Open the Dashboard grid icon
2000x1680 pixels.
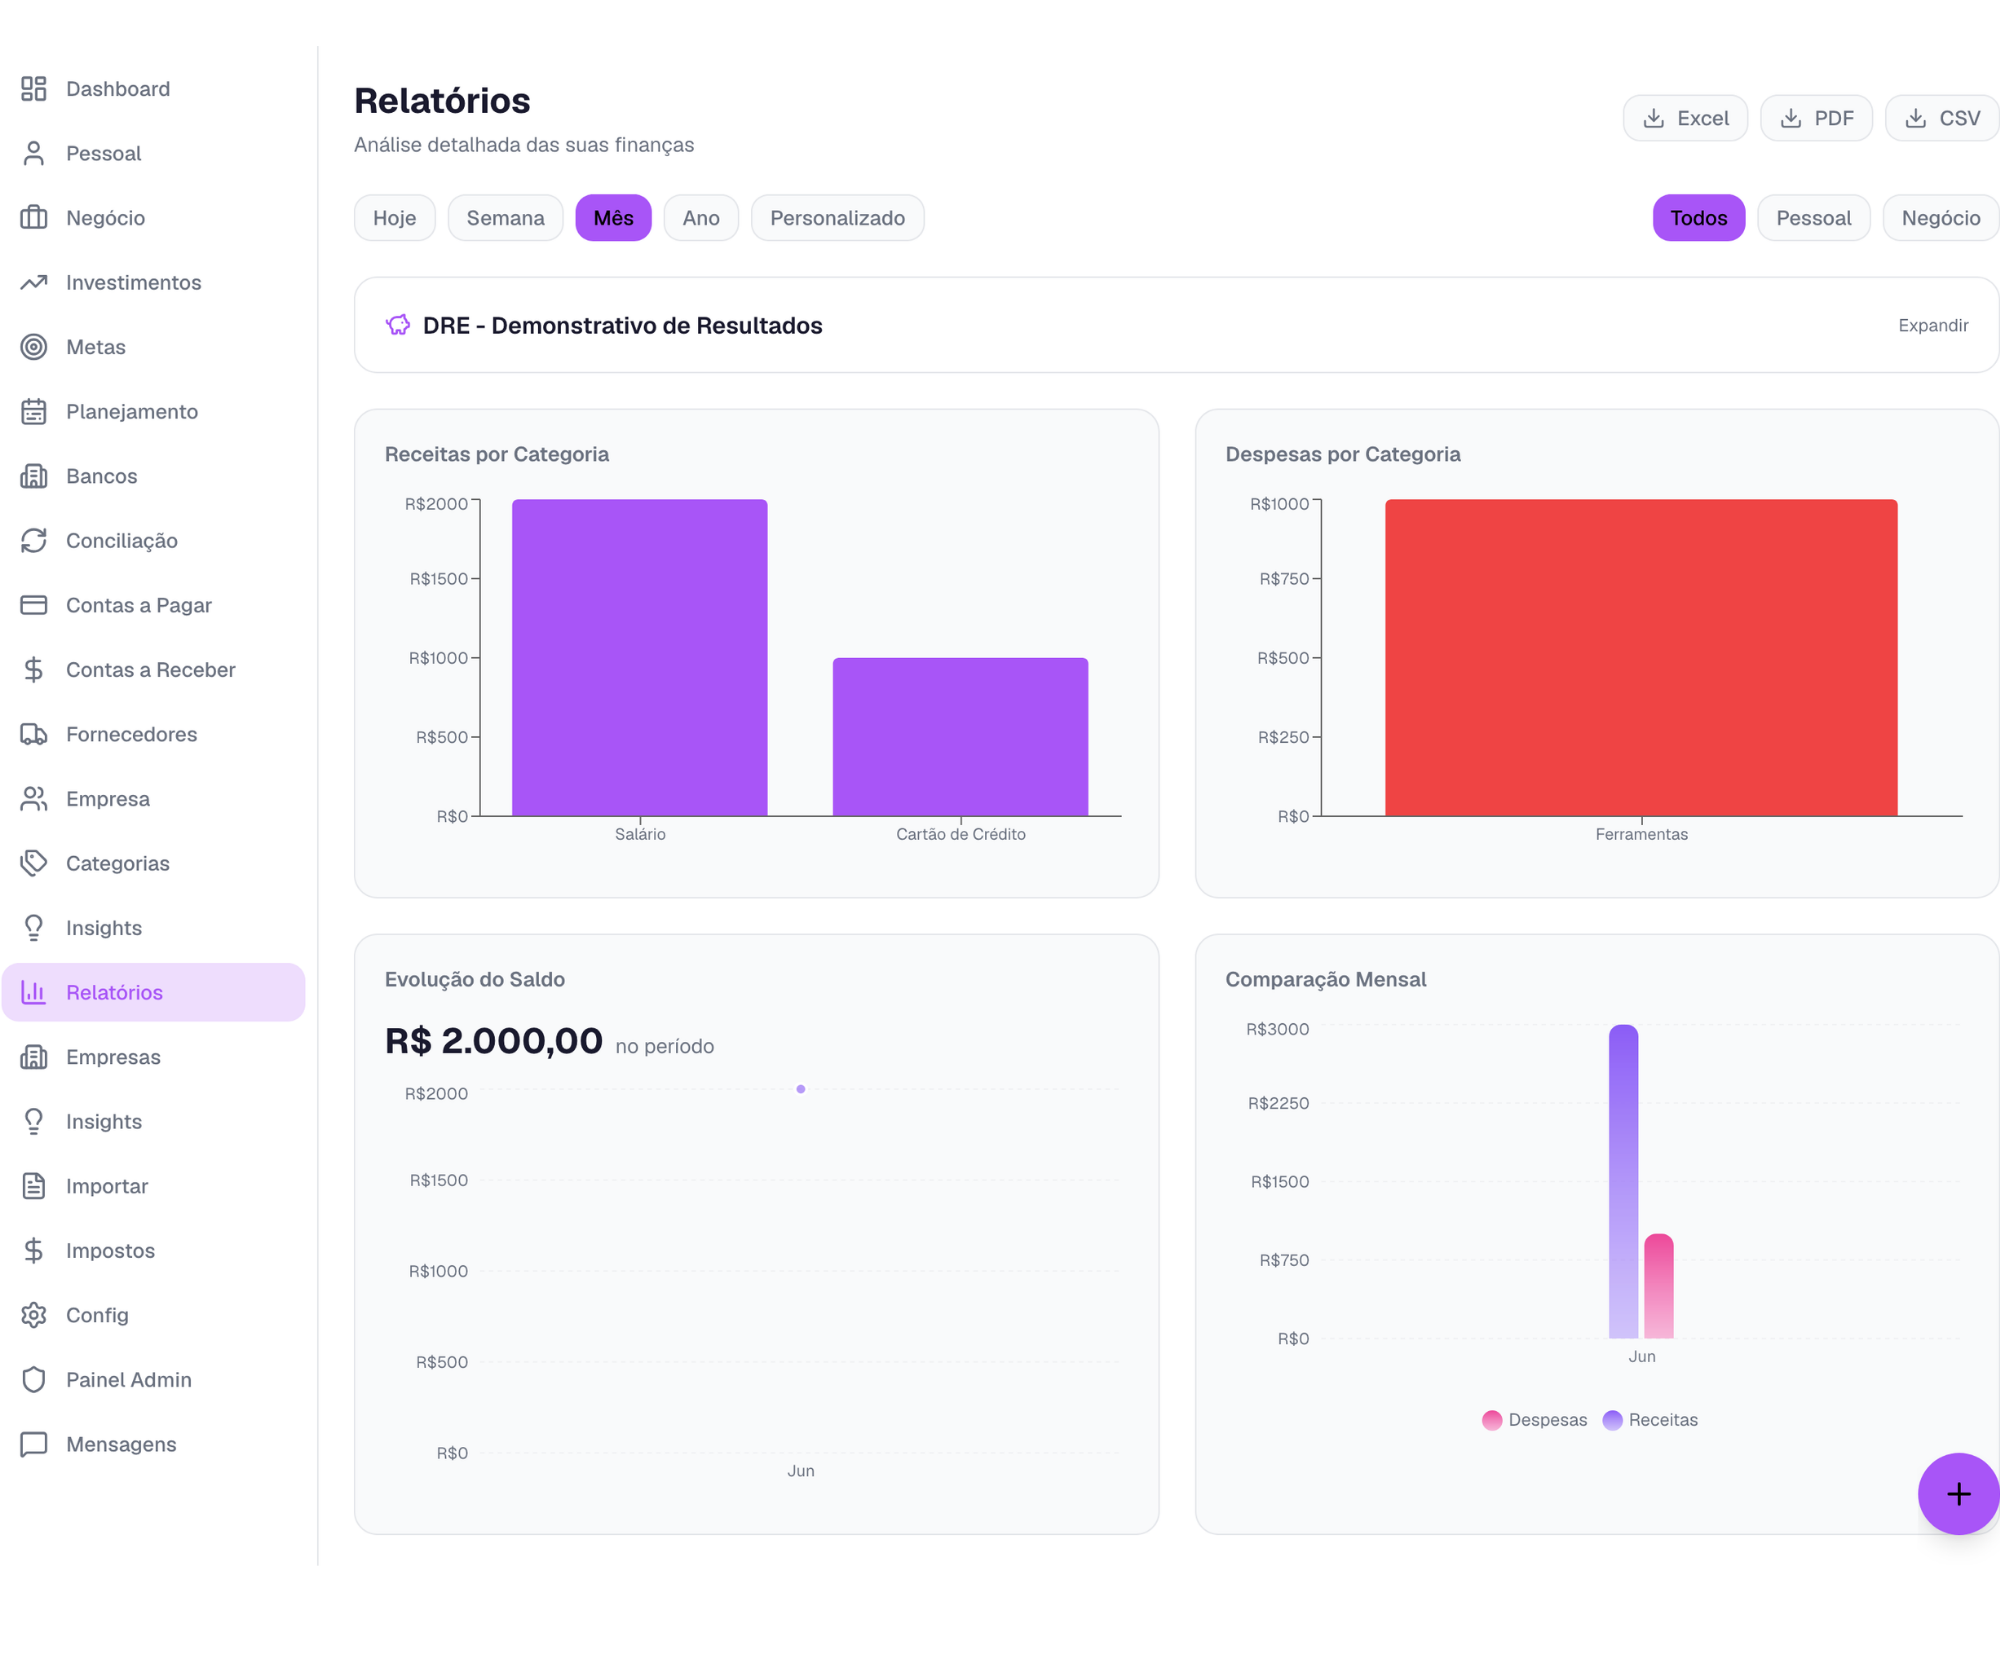click(34, 89)
